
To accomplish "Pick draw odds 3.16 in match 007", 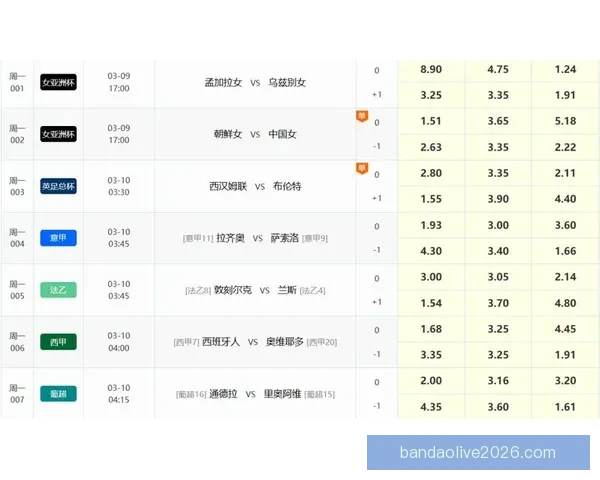I will (x=498, y=381).
